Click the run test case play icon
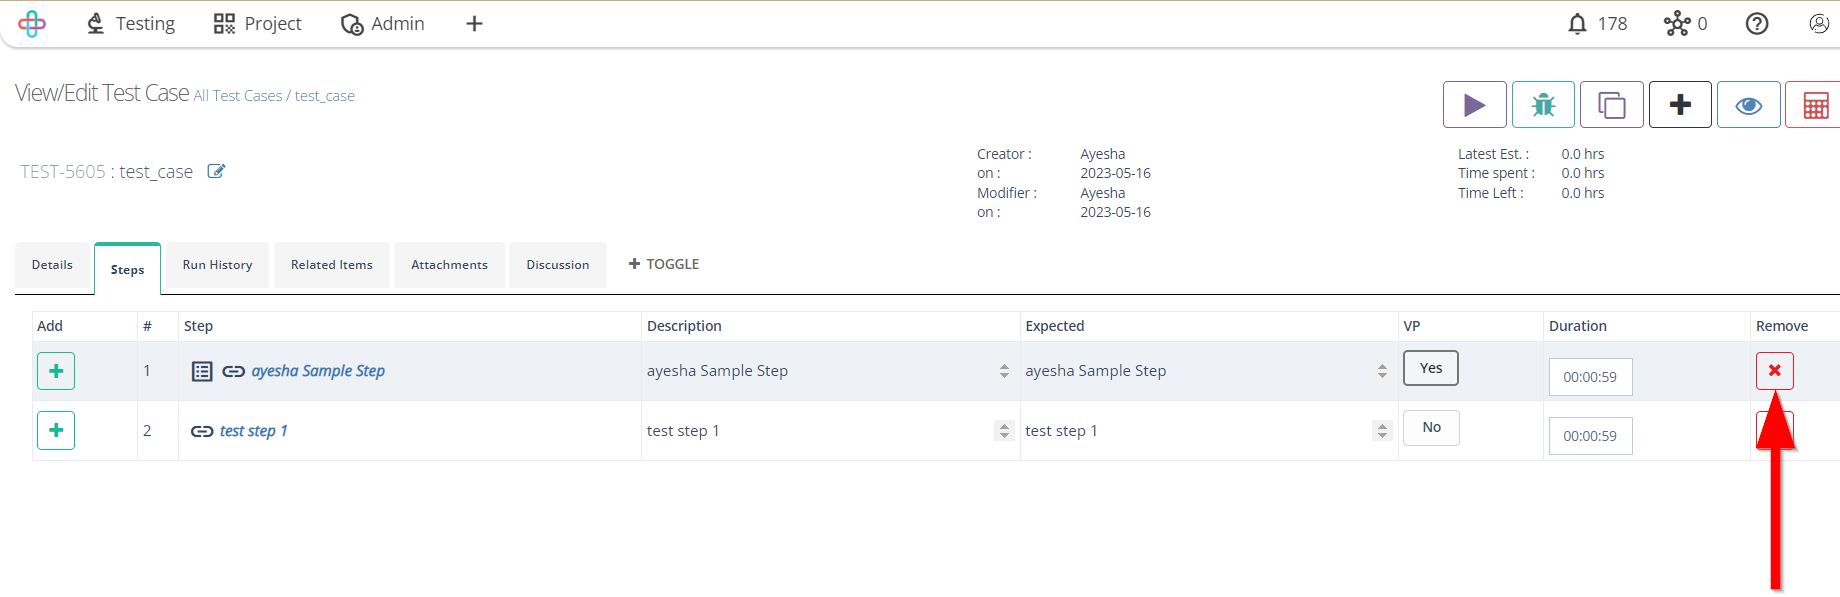 [x=1474, y=105]
